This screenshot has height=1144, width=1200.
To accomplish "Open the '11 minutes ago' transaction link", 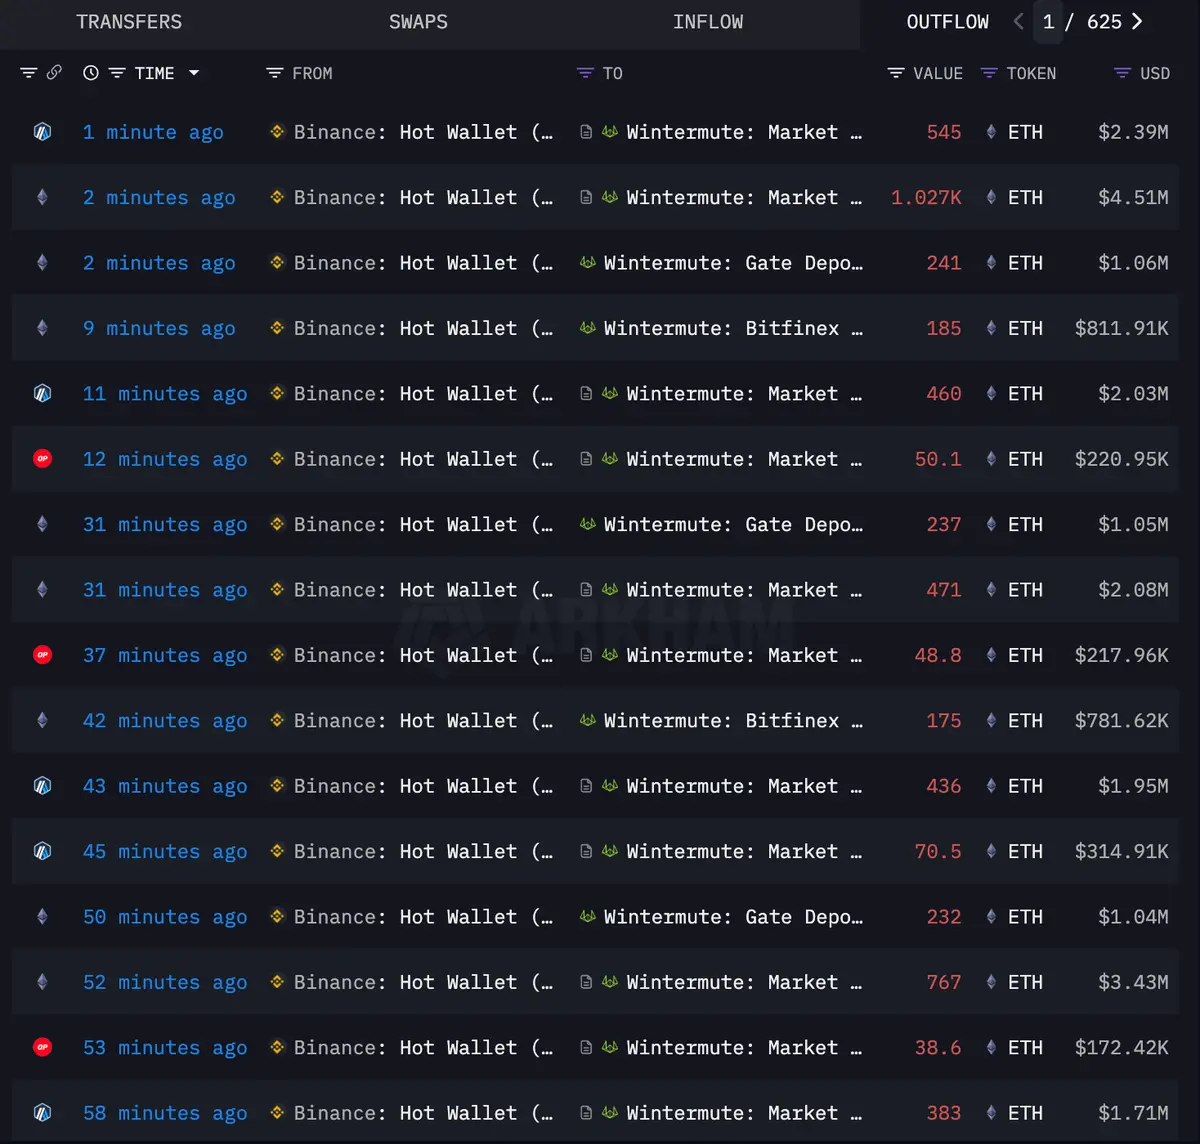I will [165, 394].
